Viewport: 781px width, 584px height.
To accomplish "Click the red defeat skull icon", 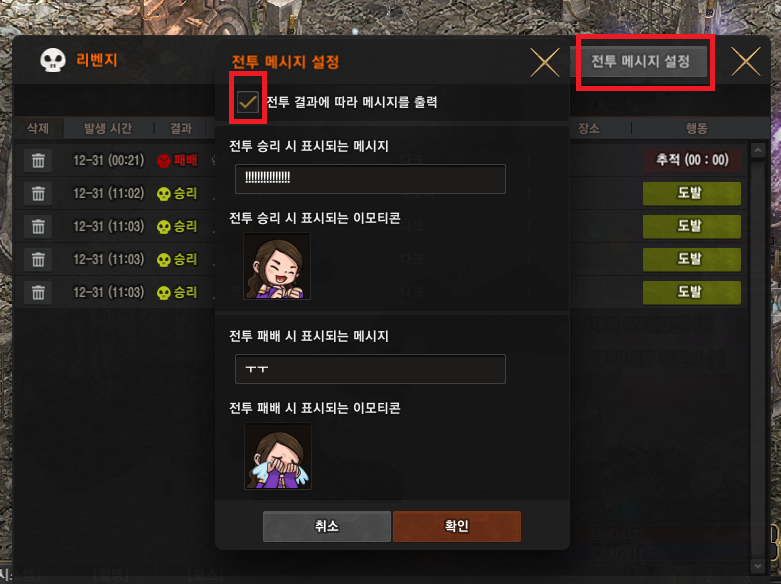I will click(x=163, y=161).
